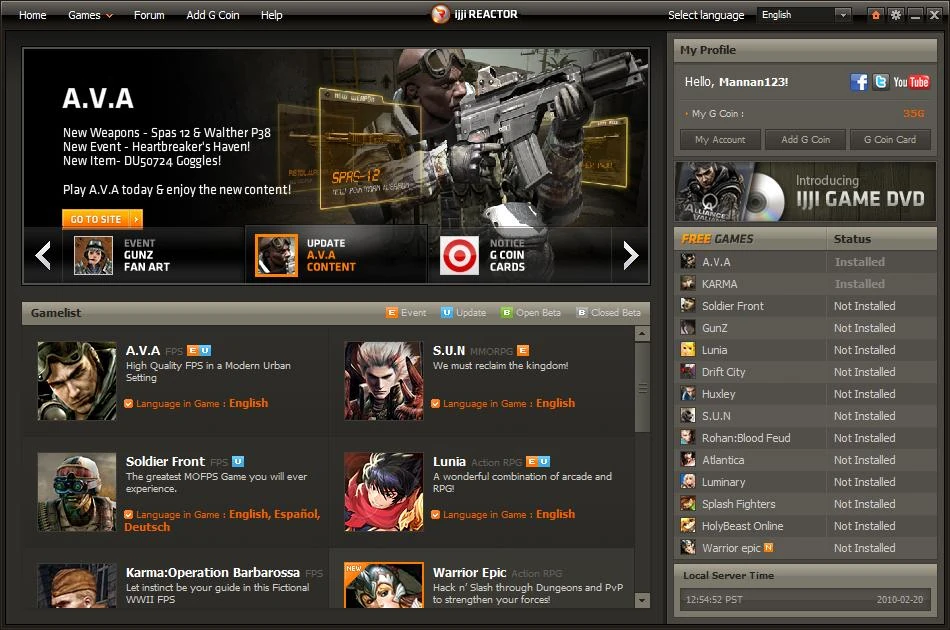Open the A.V.A title in Gamelist
This screenshot has height=630, width=950.
(143, 351)
